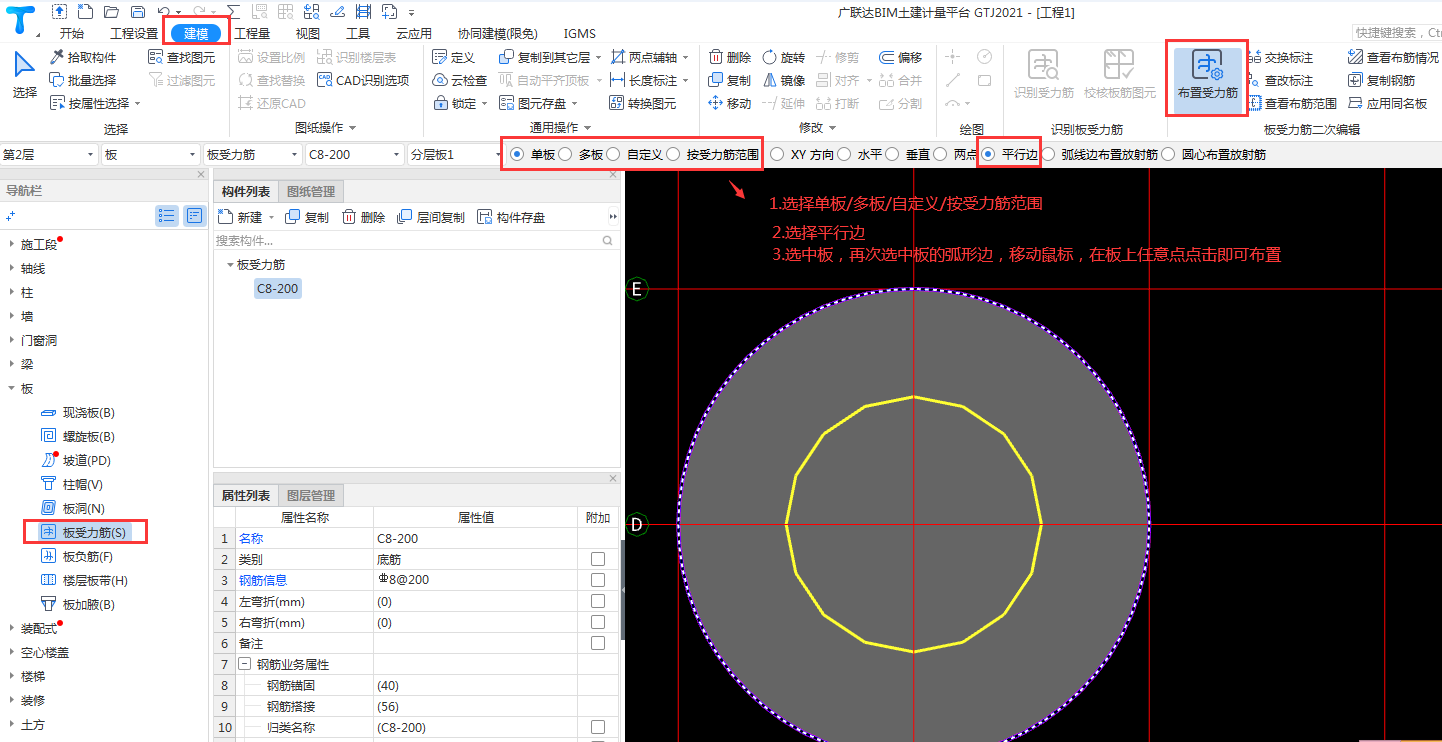The image size is (1442, 742).
Task: Open 查找图元 tool
Action: (x=181, y=57)
